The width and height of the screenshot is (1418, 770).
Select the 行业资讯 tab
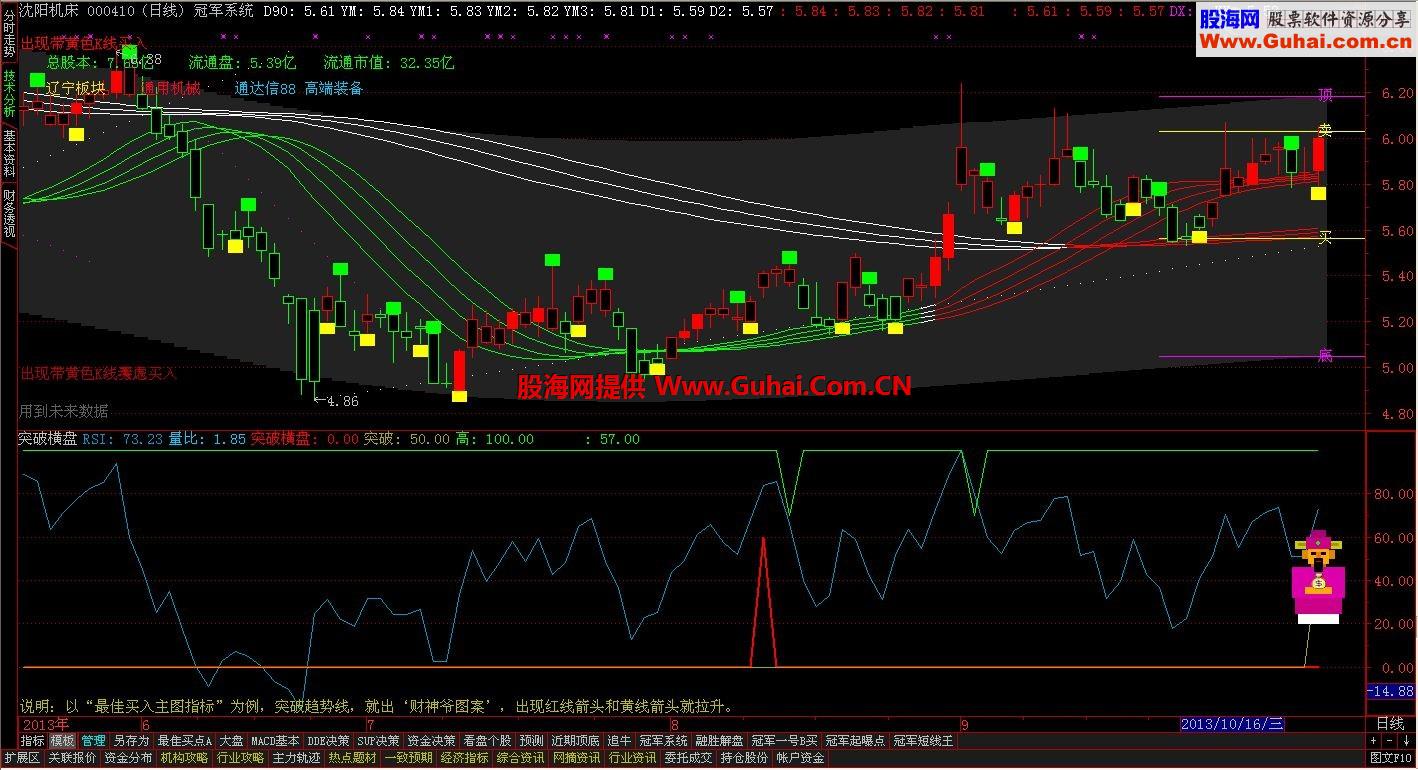coord(632,758)
